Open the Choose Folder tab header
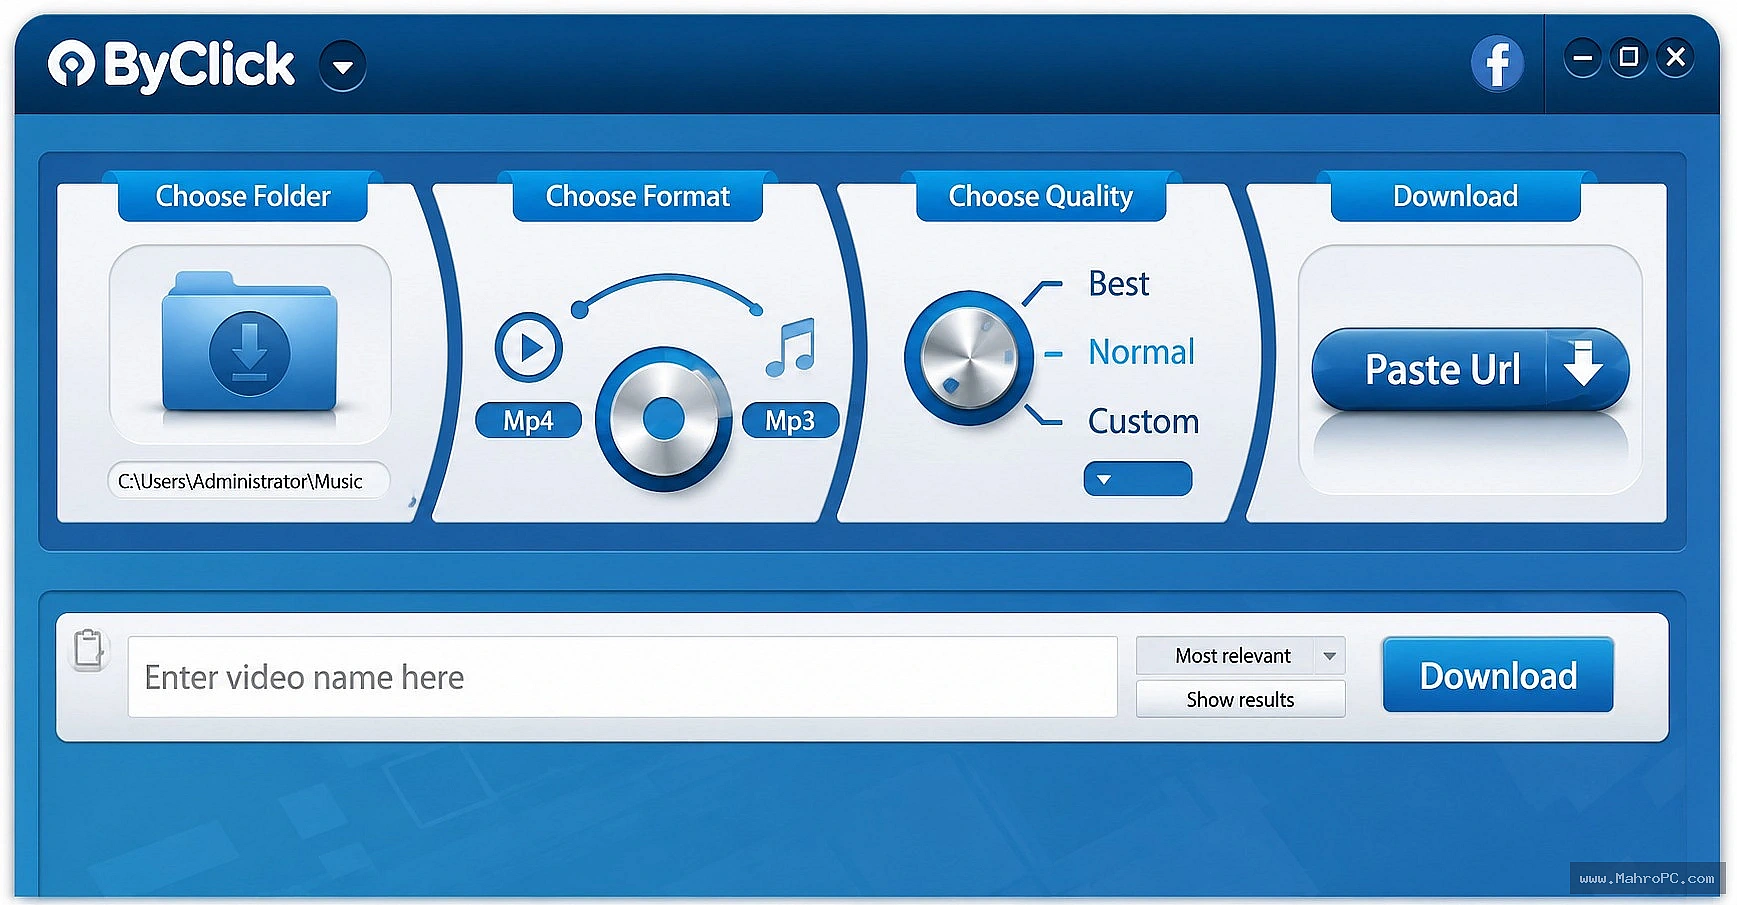Screen dimensions: 1737x905 [x=243, y=196]
